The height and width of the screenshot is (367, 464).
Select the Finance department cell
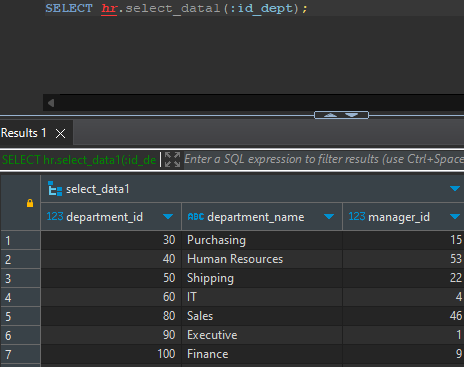262,354
